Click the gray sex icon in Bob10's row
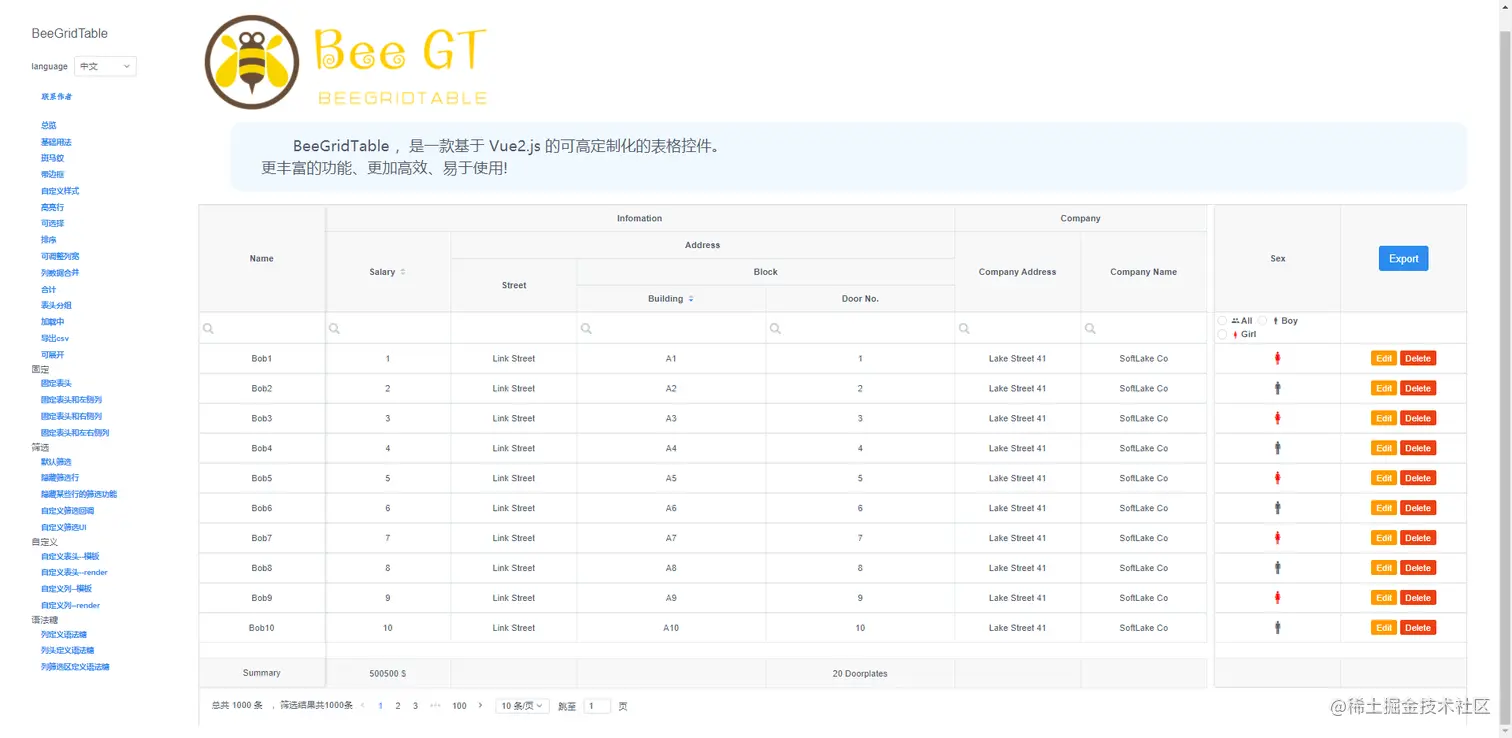The height and width of the screenshot is (738, 1512). click(x=1277, y=628)
